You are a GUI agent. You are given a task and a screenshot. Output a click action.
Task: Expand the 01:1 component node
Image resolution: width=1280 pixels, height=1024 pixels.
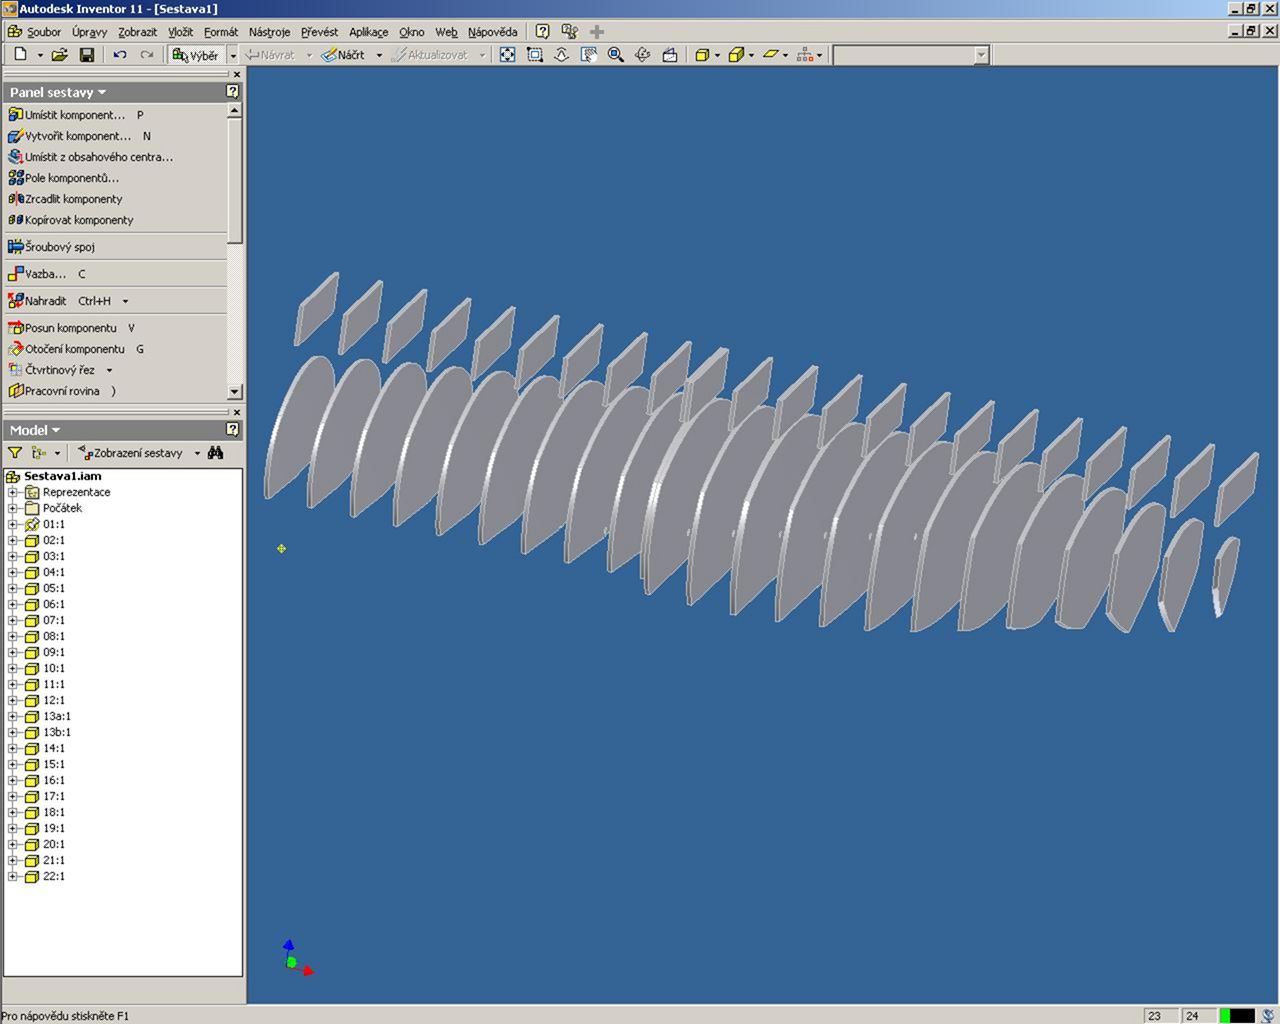[13, 524]
